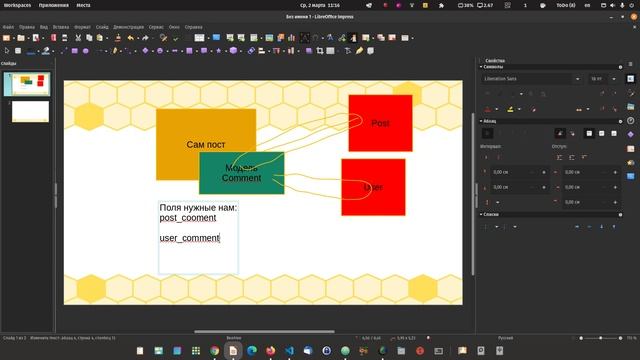Toggle the presentation grid display icon
This screenshot has width=640, height=360.
[x=199, y=38]
